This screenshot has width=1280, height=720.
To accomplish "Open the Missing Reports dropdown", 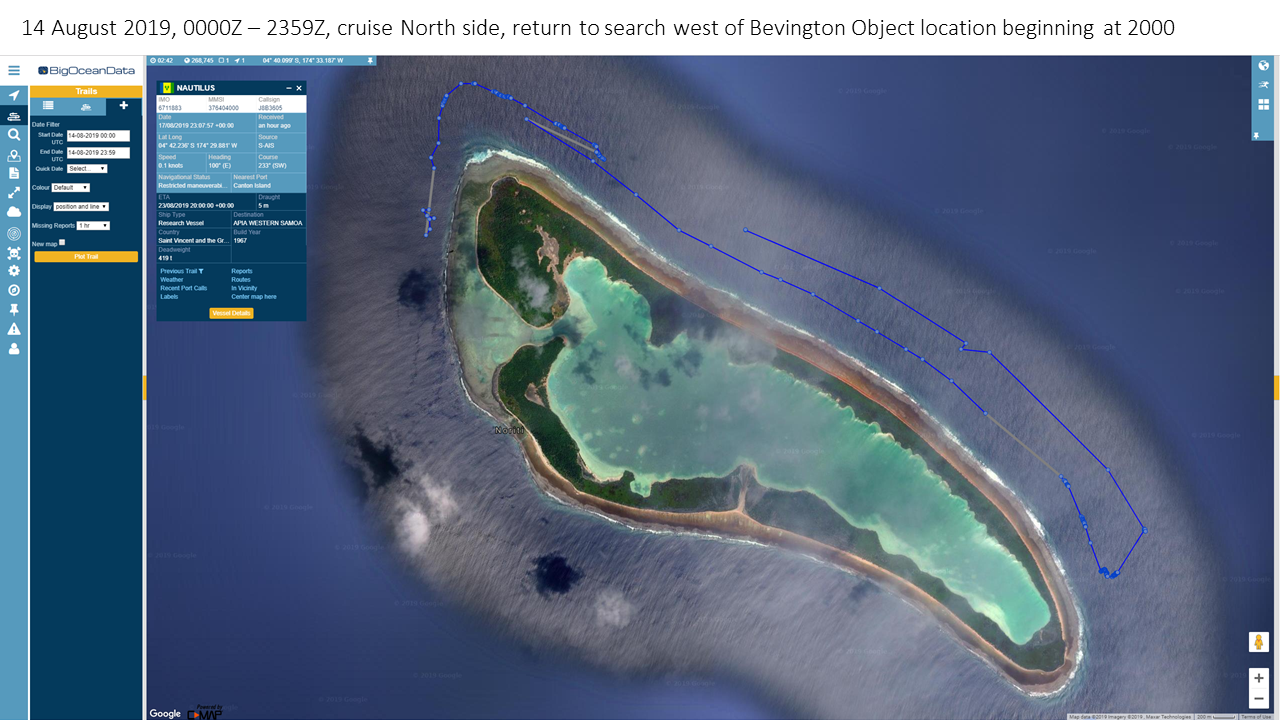I will (x=93, y=226).
